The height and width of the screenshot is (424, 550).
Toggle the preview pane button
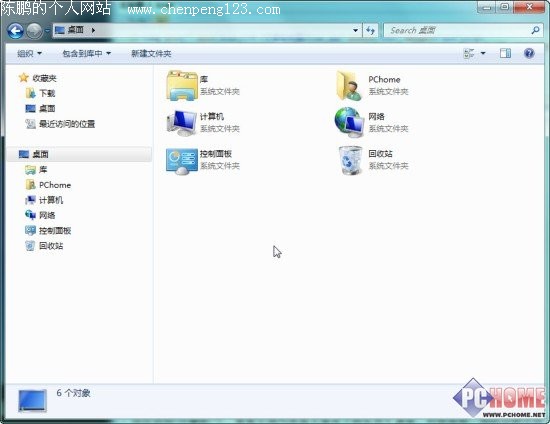(x=505, y=53)
